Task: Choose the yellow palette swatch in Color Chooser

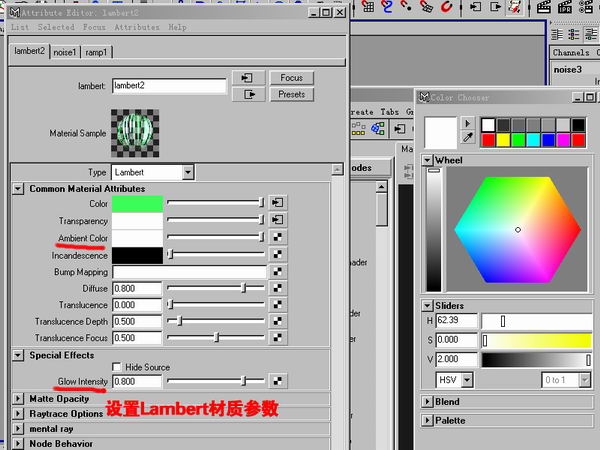Action: [x=503, y=140]
